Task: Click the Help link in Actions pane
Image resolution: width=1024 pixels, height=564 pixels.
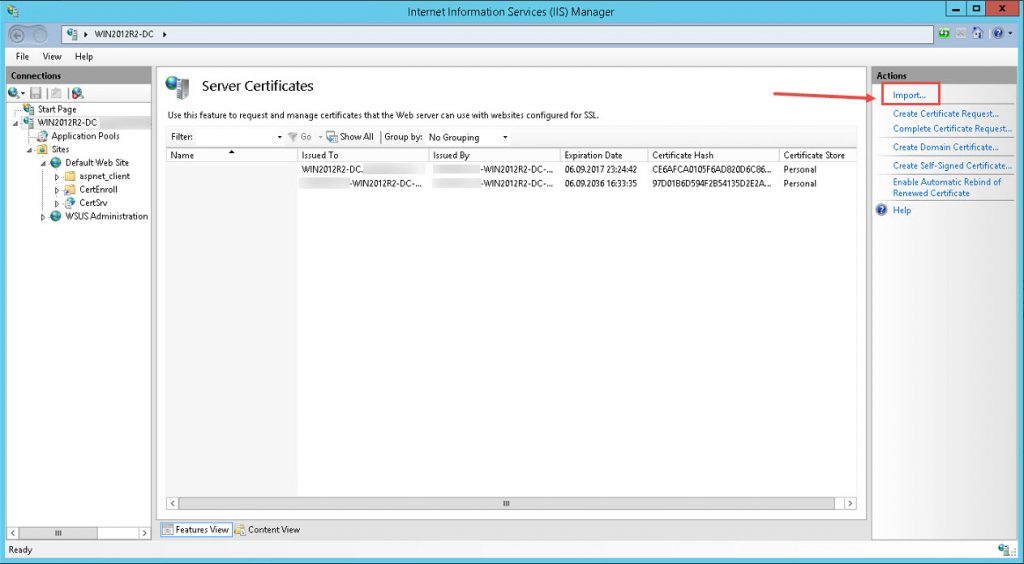Action: 902,210
